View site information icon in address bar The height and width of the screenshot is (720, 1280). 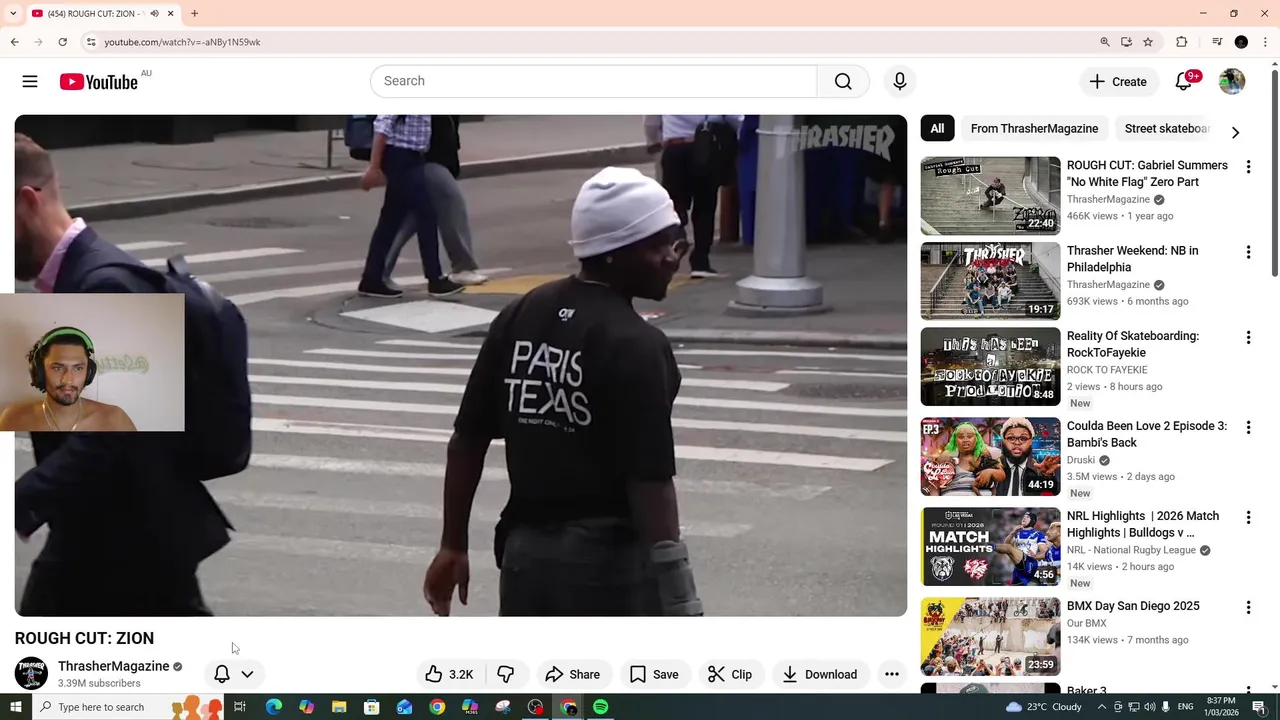pos(91,42)
